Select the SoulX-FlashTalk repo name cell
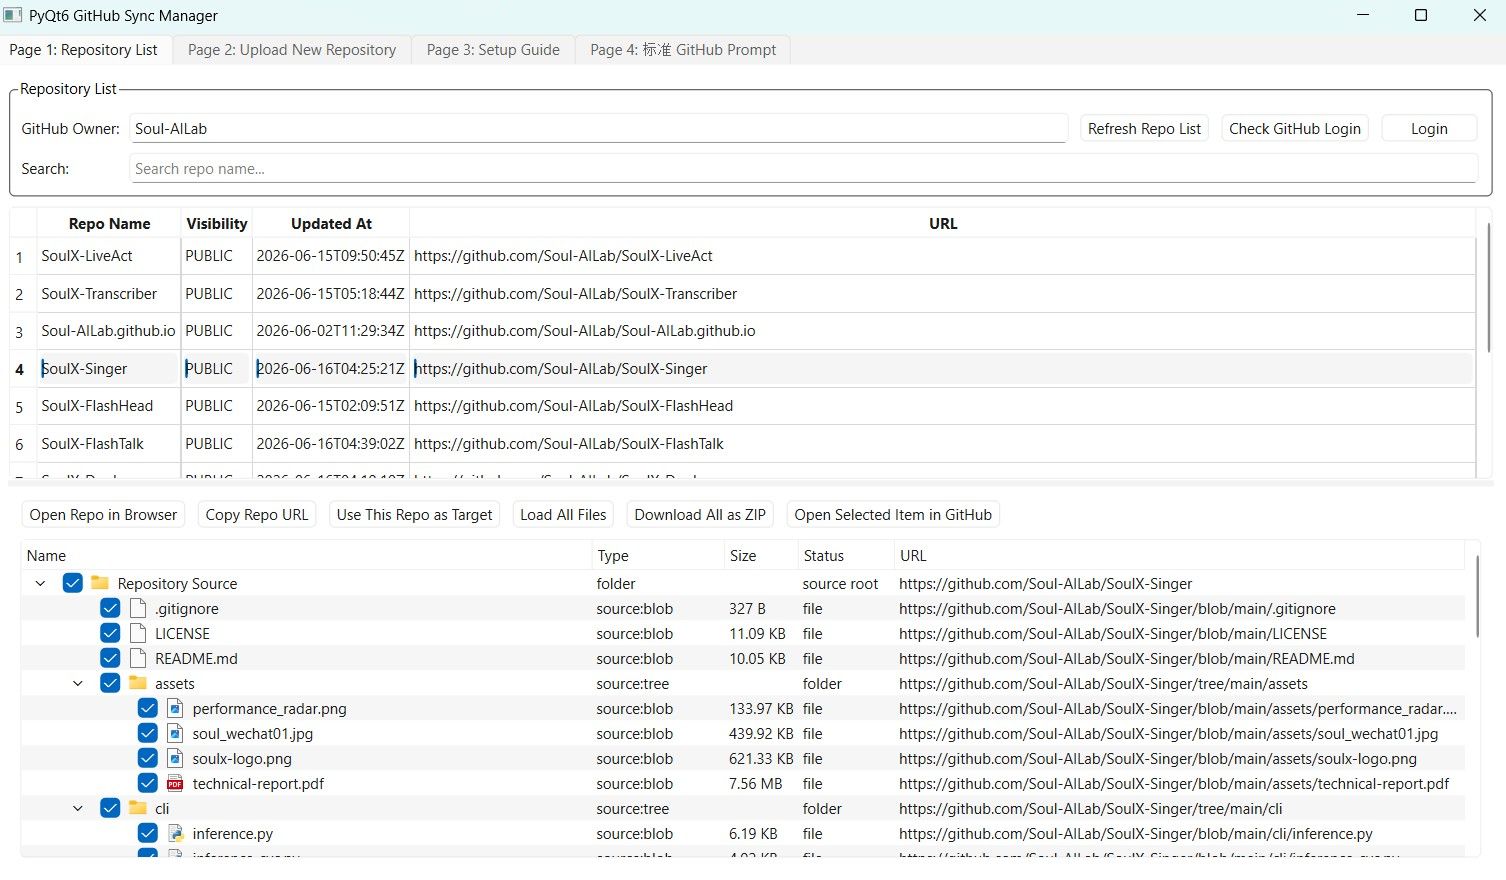Image resolution: width=1506 pixels, height=880 pixels. 109,444
